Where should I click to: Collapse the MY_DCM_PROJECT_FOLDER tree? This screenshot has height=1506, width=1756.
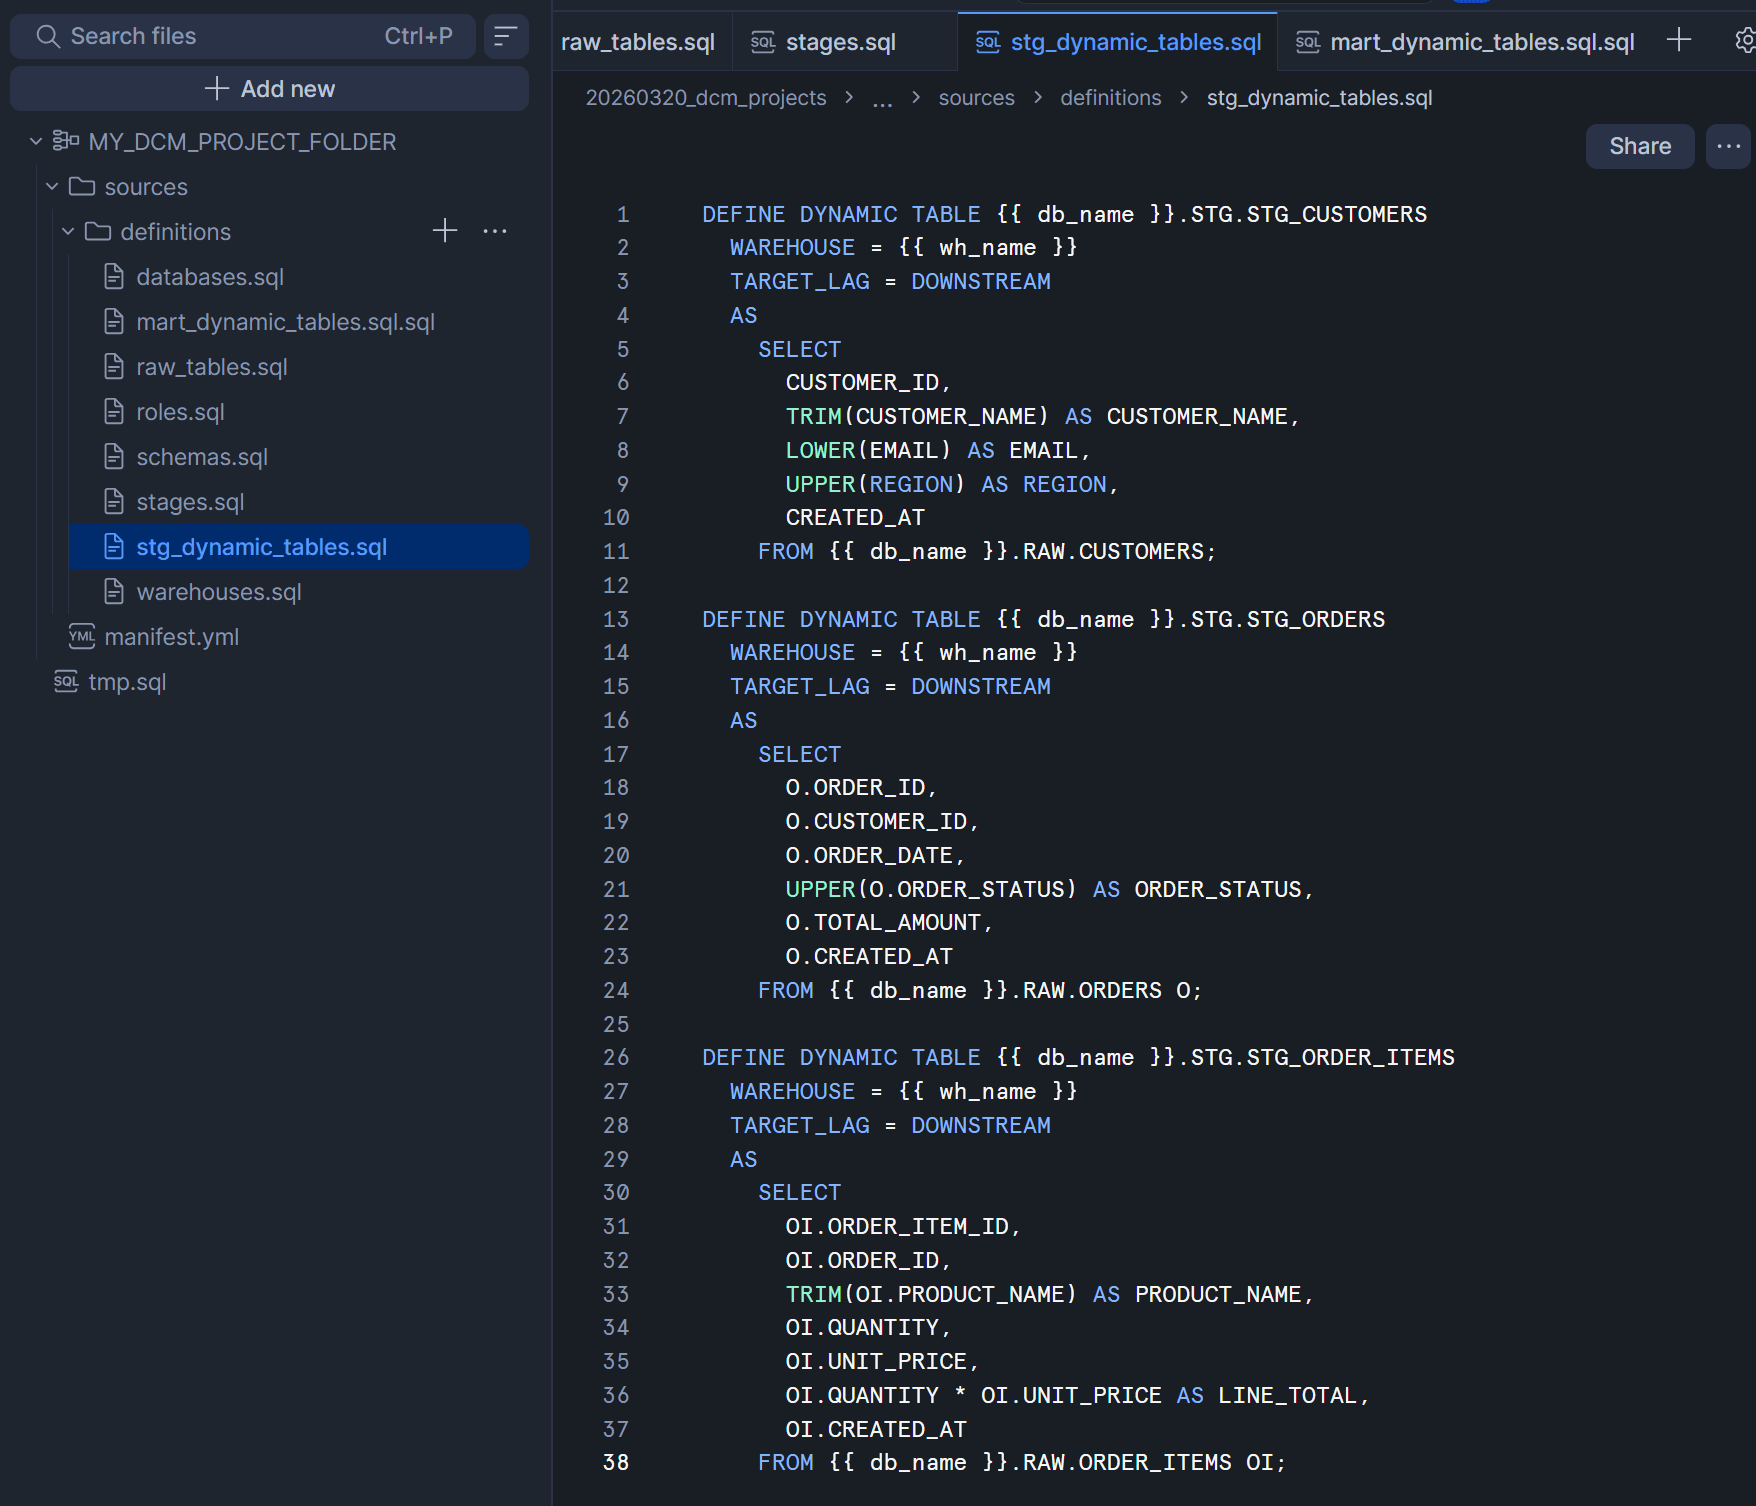pyautogui.click(x=36, y=142)
